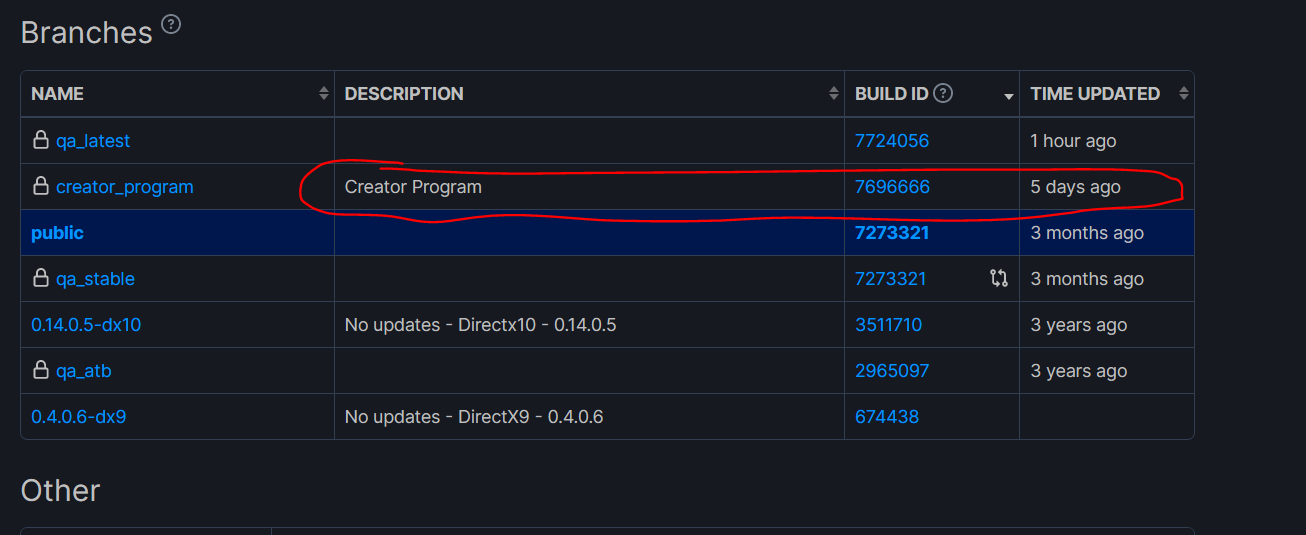The width and height of the screenshot is (1306, 535).
Task: Open build ID 7724056
Action: pos(892,141)
